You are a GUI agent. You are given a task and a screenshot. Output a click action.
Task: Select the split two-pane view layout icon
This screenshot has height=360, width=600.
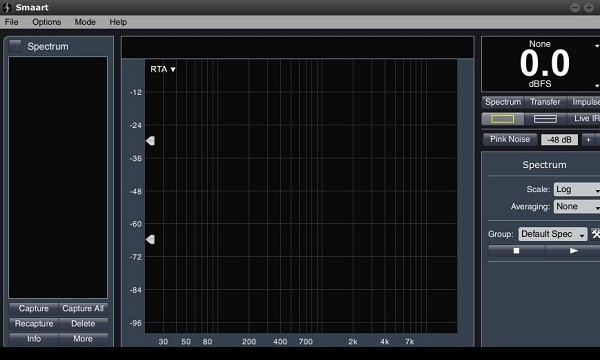point(545,119)
